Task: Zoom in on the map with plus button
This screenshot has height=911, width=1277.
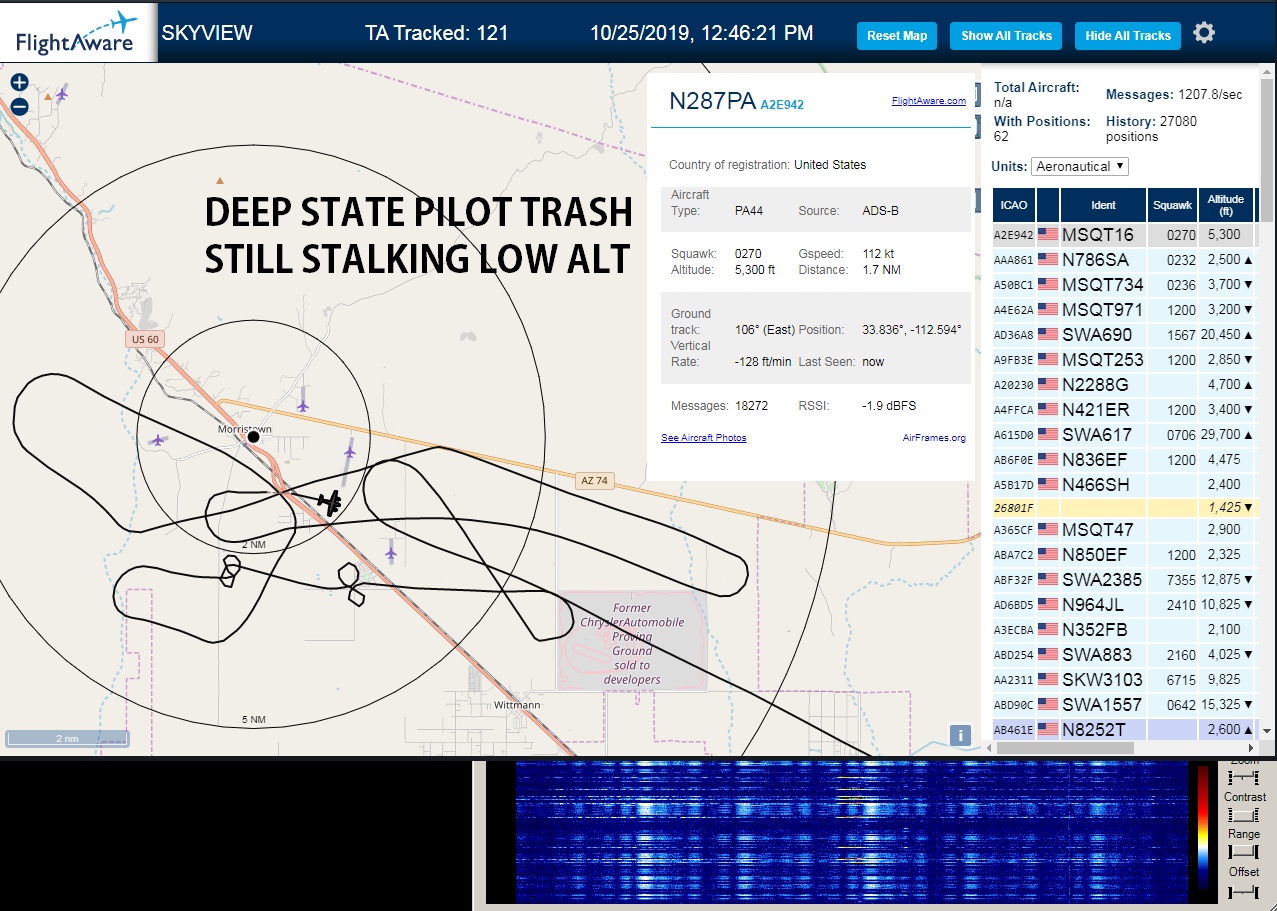Action: (x=19, y=83)
